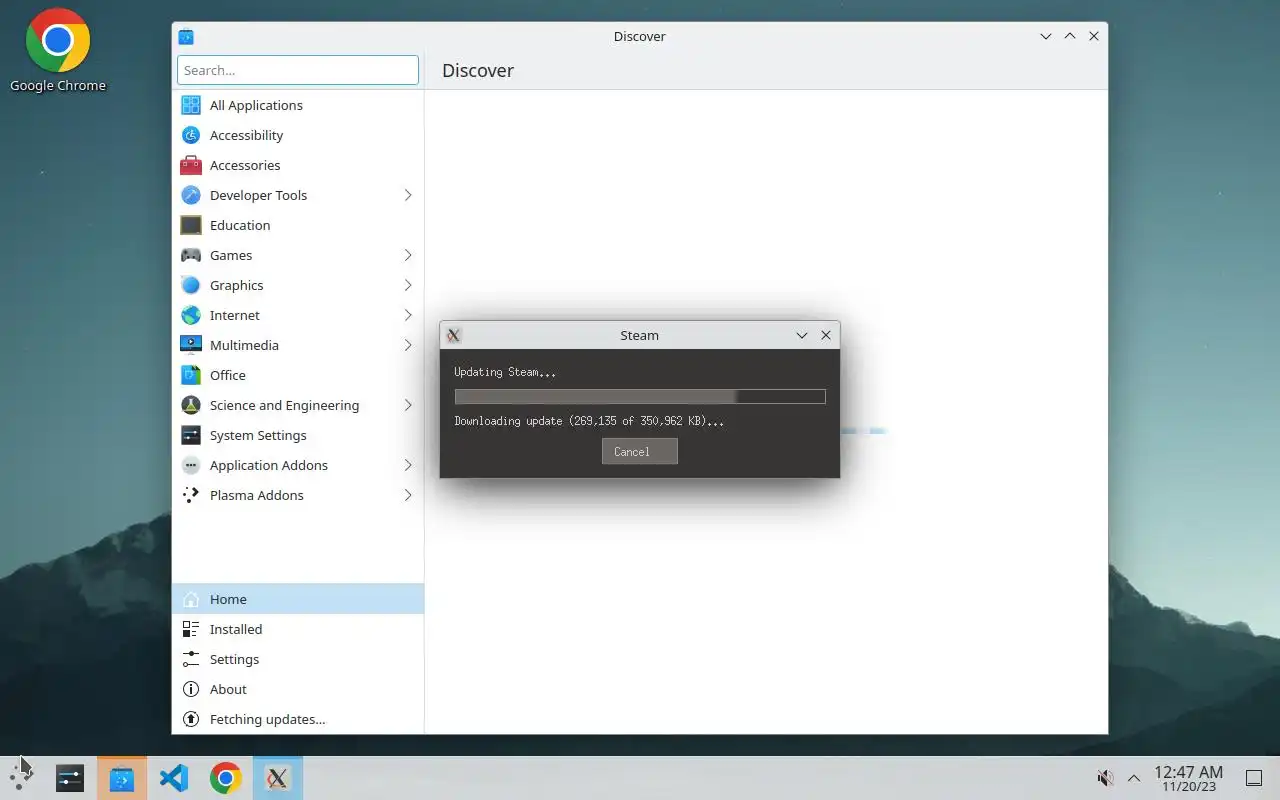
Task: Show hidden system tray icons
Action: coord(1134,778)
